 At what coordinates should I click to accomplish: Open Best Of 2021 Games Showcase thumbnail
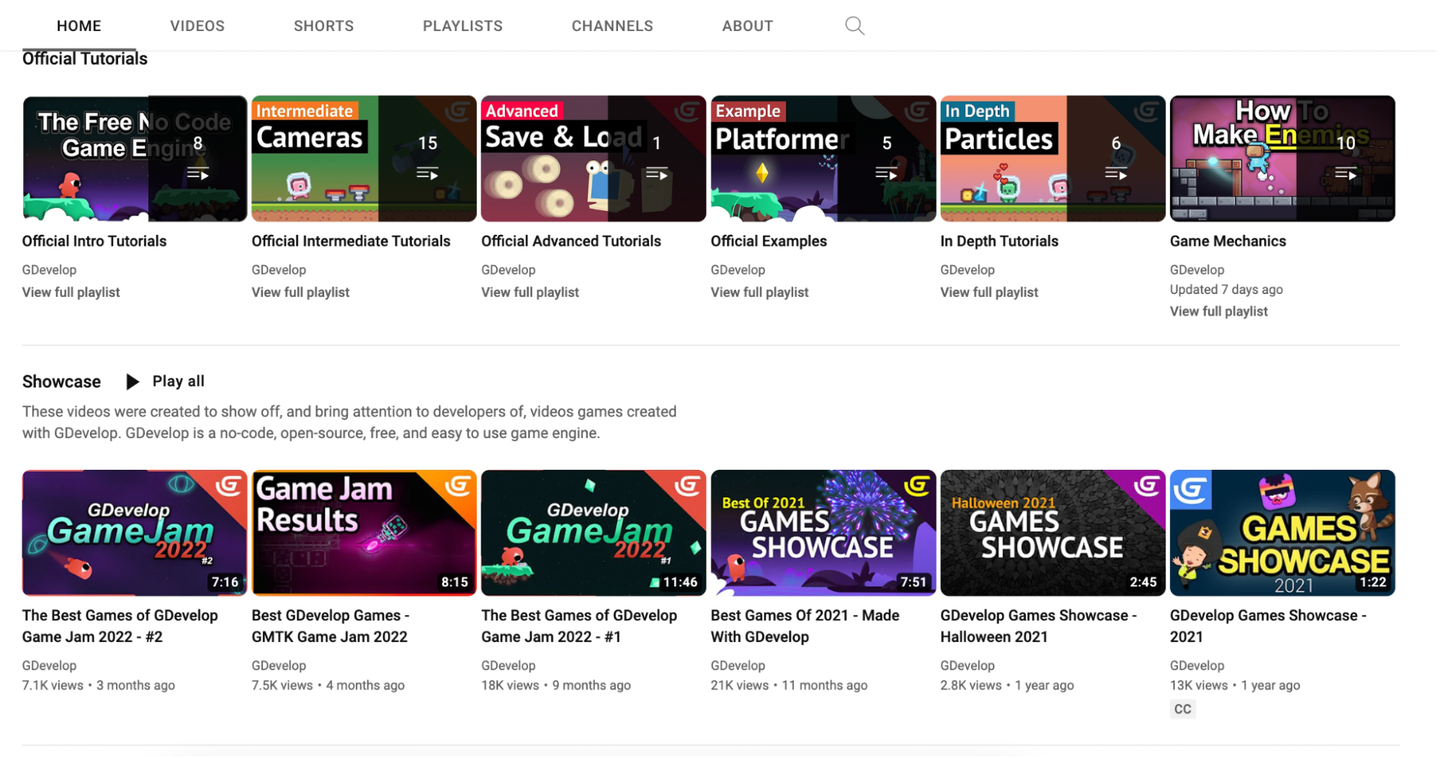coord(823,533)
